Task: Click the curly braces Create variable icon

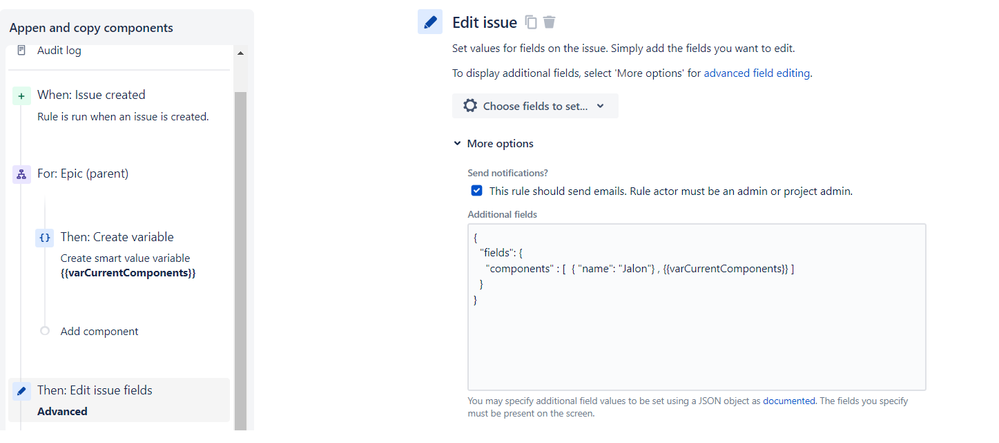Action: click(45, 238)
